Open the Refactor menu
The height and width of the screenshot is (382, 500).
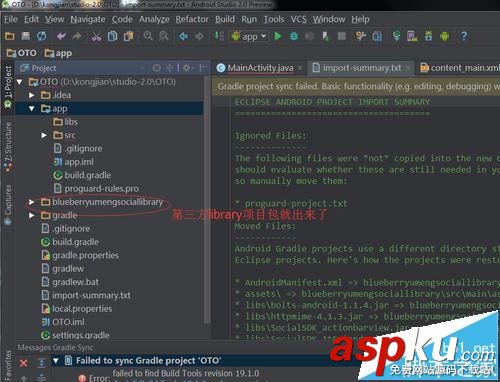pyautogui.click(x=192, y=19)
